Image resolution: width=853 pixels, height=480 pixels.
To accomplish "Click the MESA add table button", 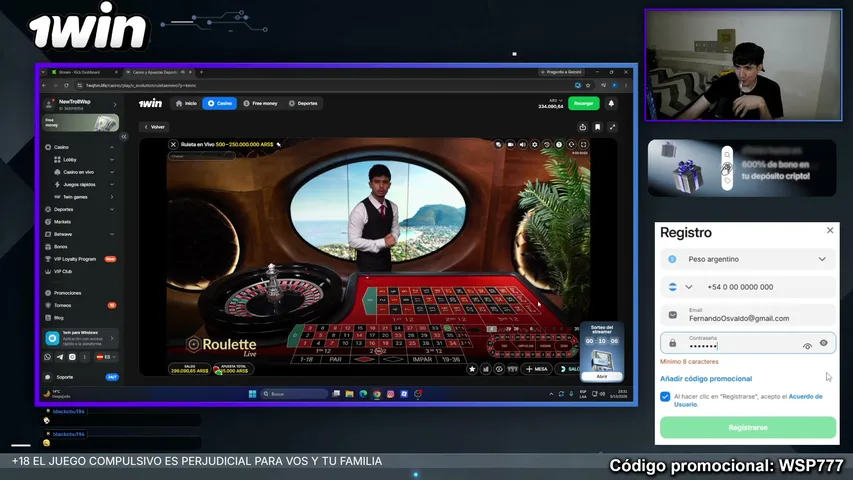I will 536,369.
